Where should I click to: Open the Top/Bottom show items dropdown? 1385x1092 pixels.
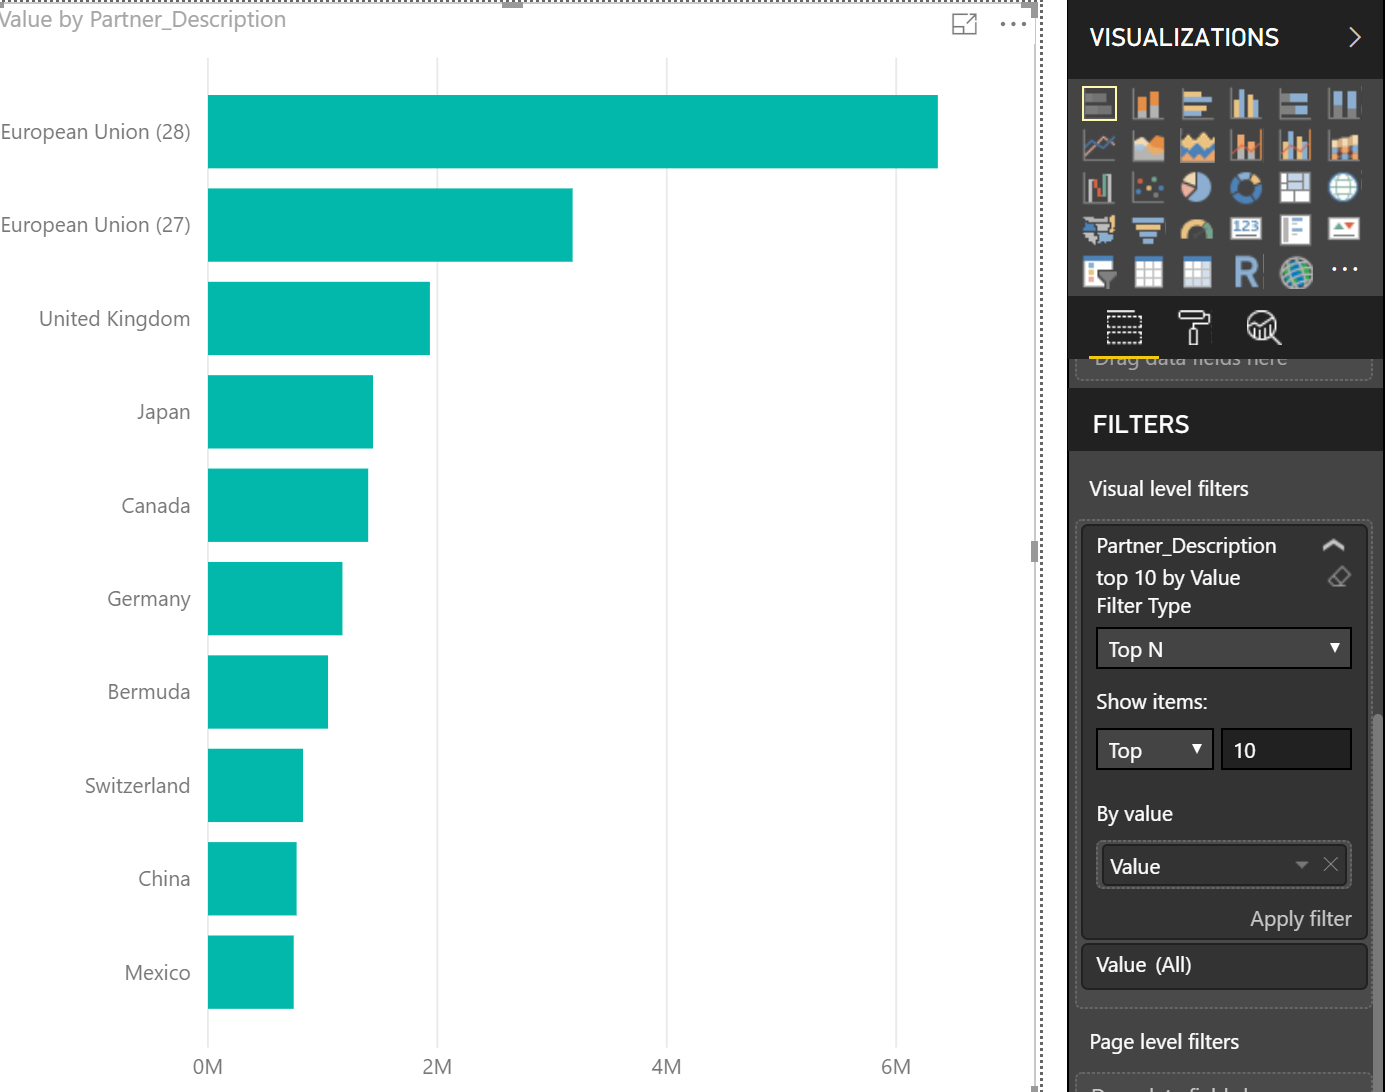(1154, 749)
